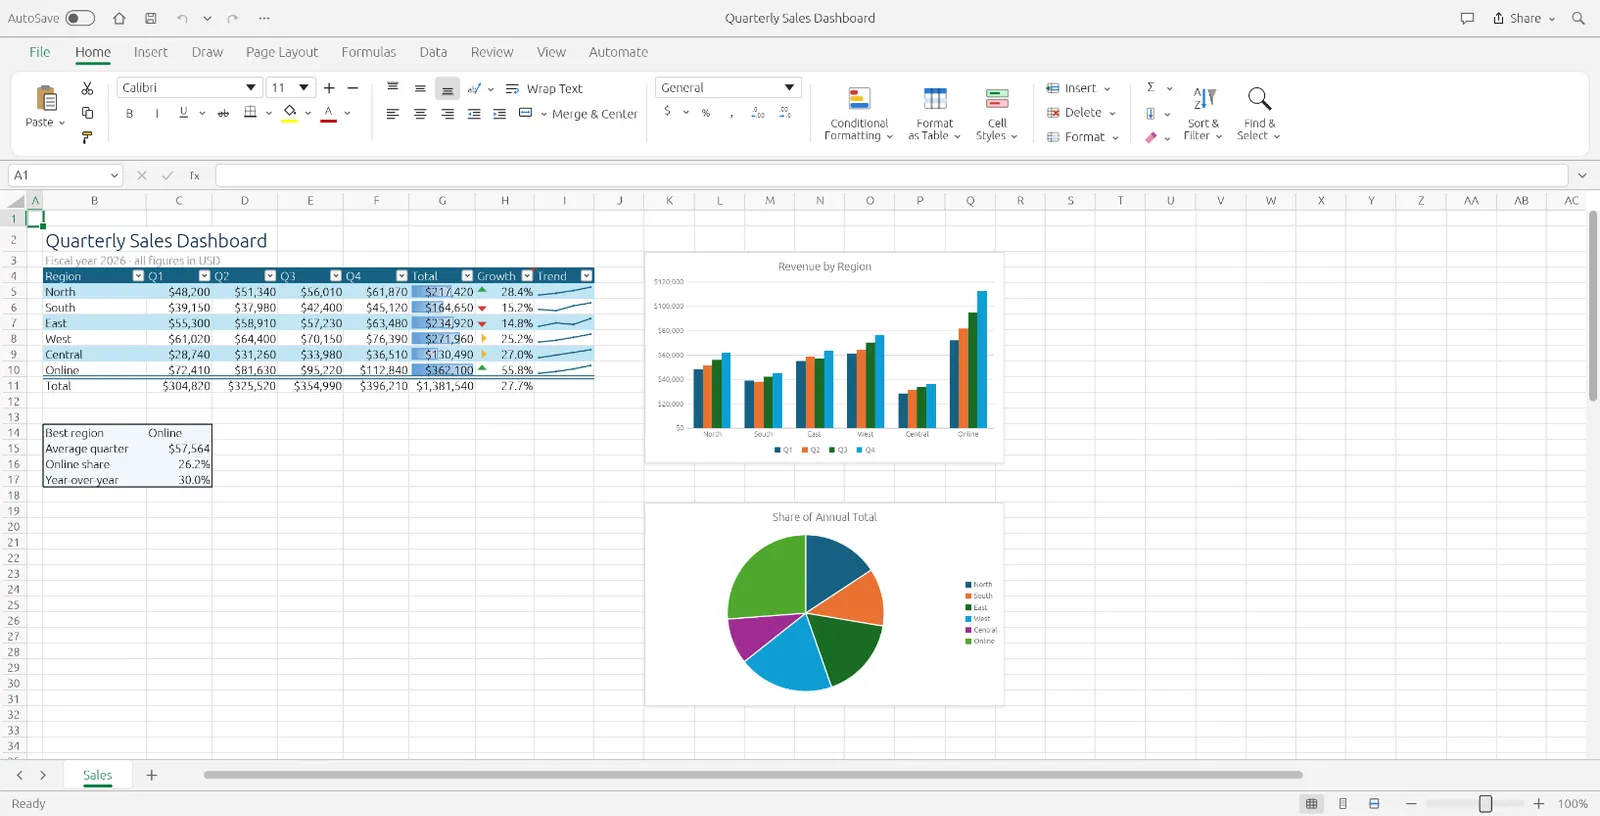Image resolution: width=1600 pixels, height=816 pixels.
Task: Apply percent style format
Action: [x=706, y=113]
